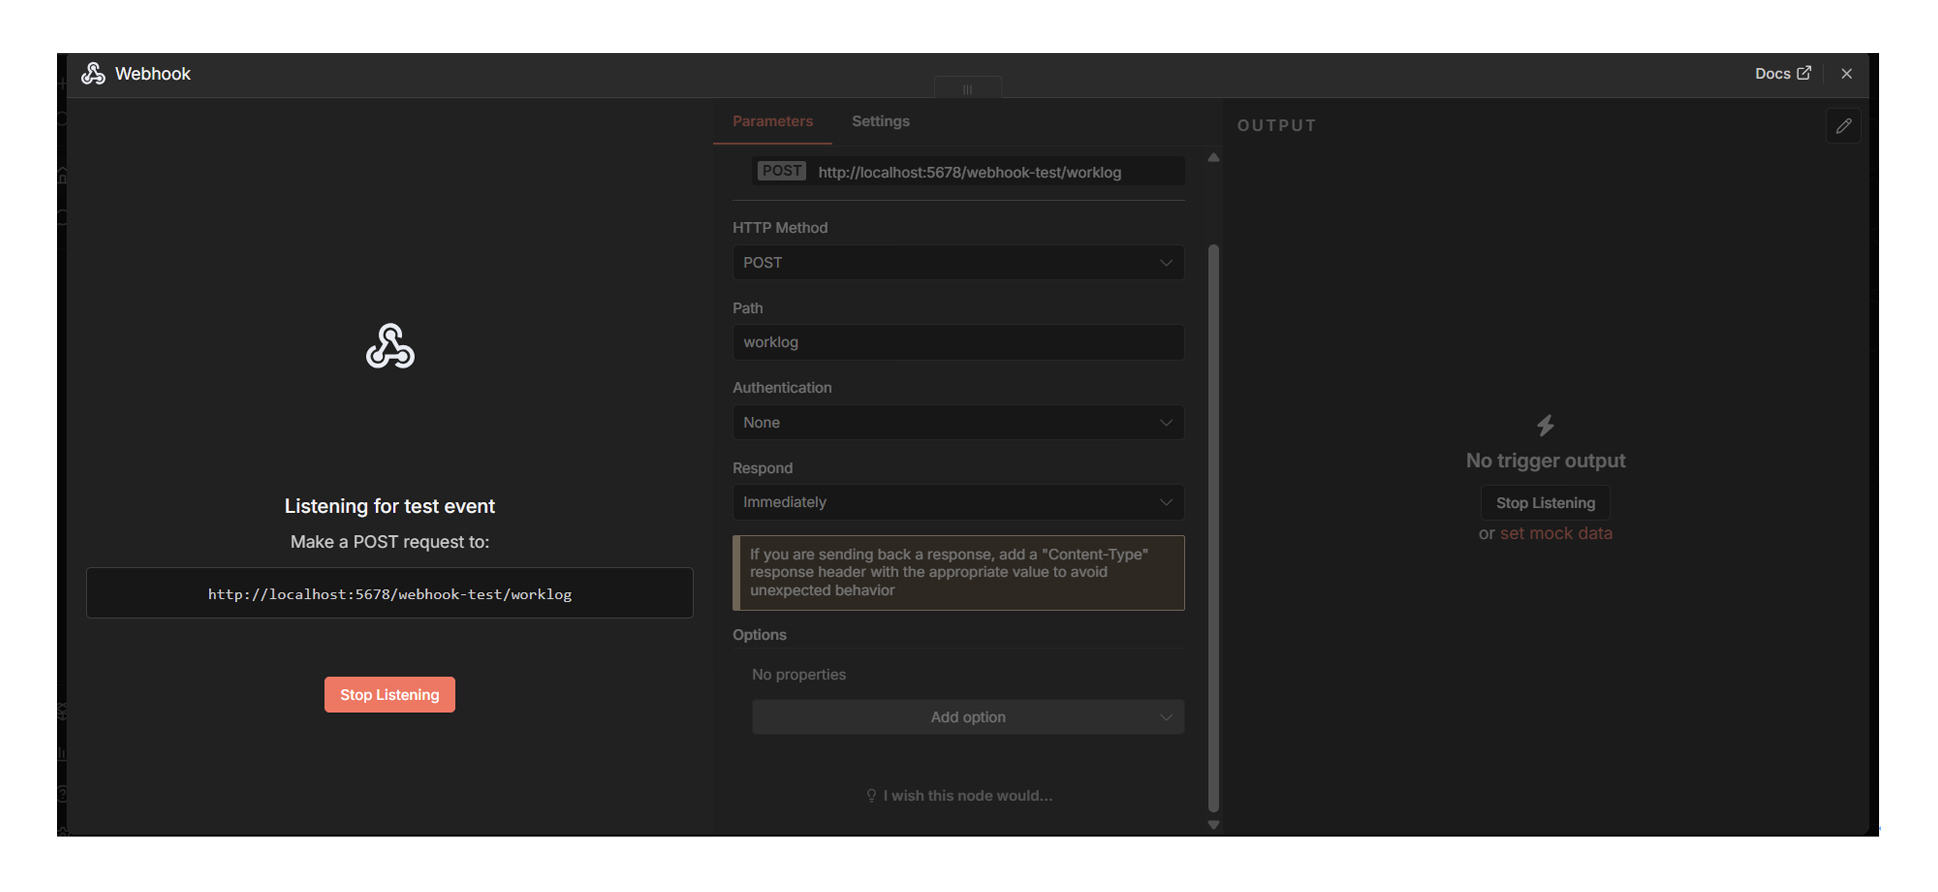Viewport: 1938px width, 892px height.
Task: Copy the test webhook URL in left panel
Action: pyautogui.click(x=390, y=594)
